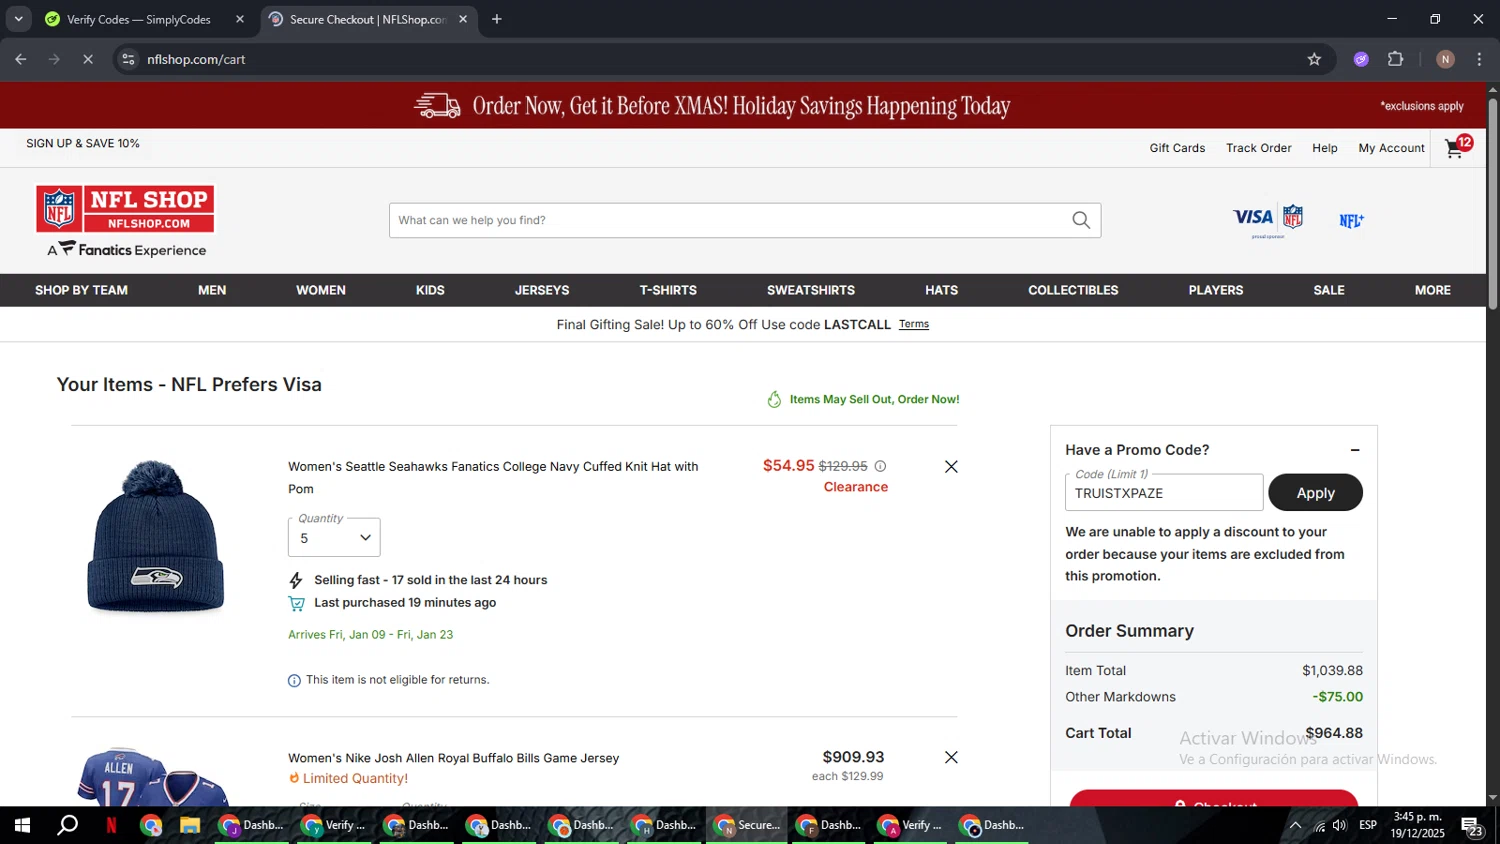Open the COLLECTIBLES navigation menu
The image size is (1500, 844).
1073,290
